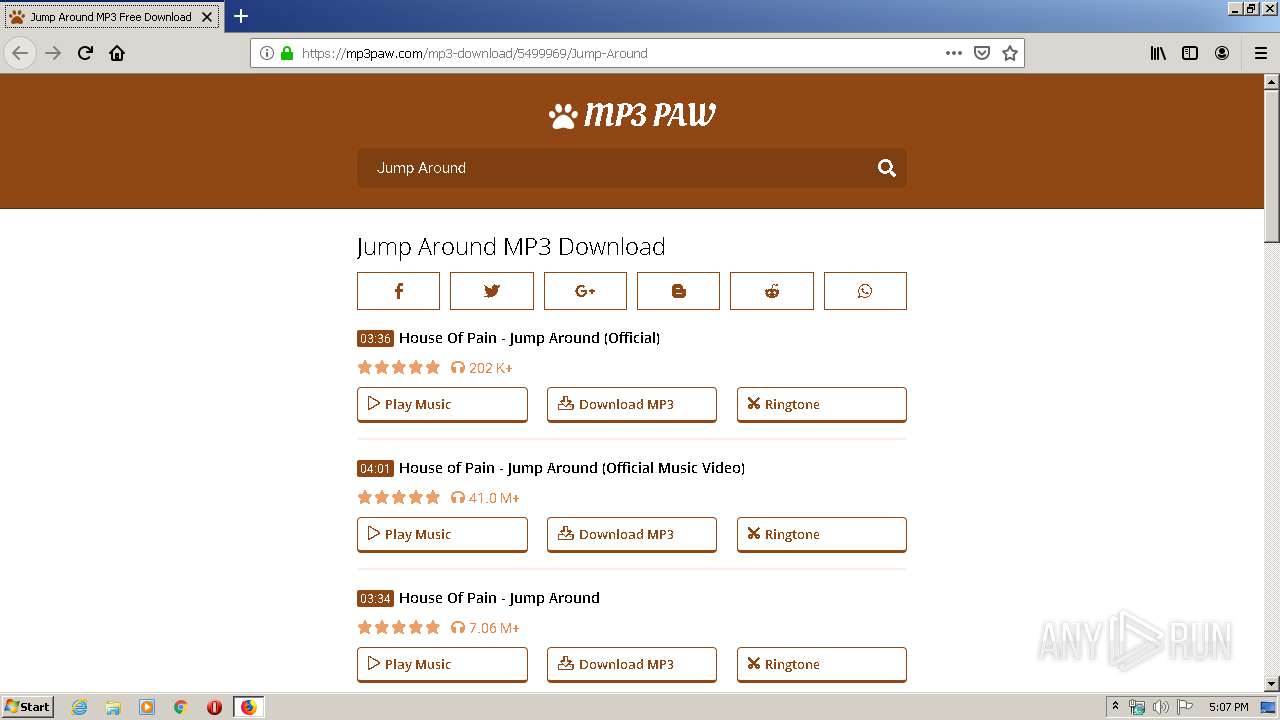The image size is (1280, 720).
Task: Play Music for Jump Around (Official)
Action: (442, 404)
